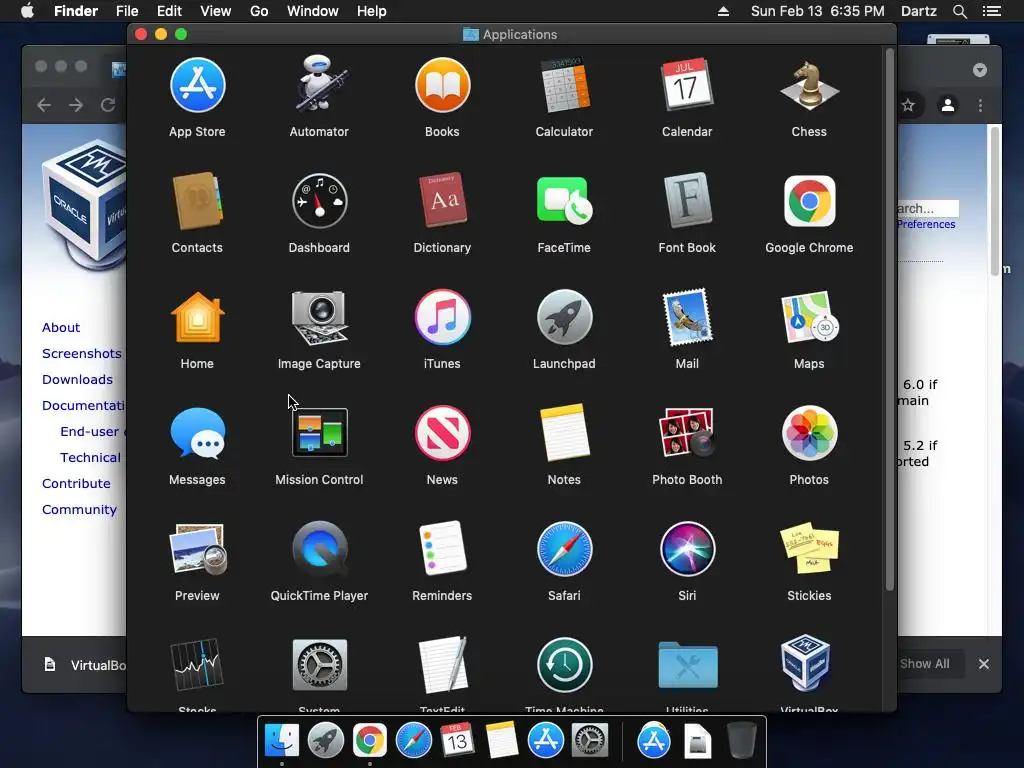1024x768 pixels.
Task: Reload the page in Chrome window
Action: pos(108,105)
